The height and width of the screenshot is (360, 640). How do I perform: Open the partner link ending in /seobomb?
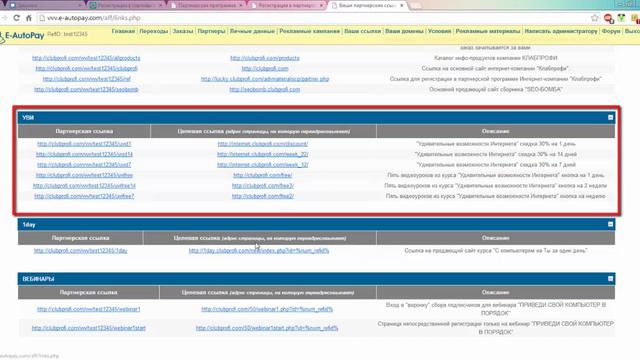point(86,89)
